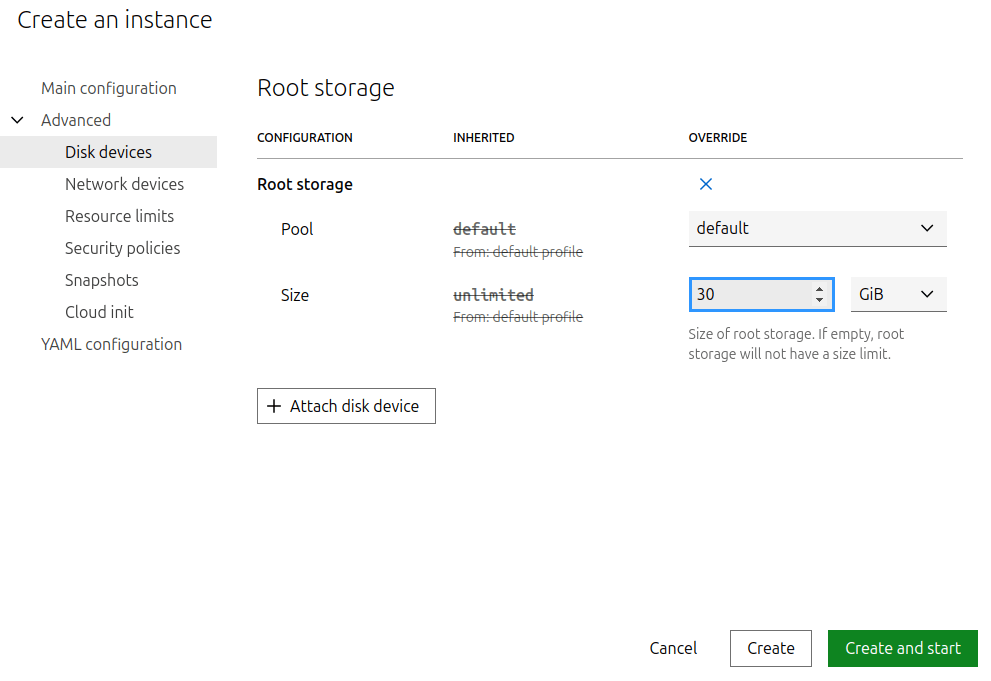
Task: Select Disk devices in the sidebar
Action: coord(109,152)
